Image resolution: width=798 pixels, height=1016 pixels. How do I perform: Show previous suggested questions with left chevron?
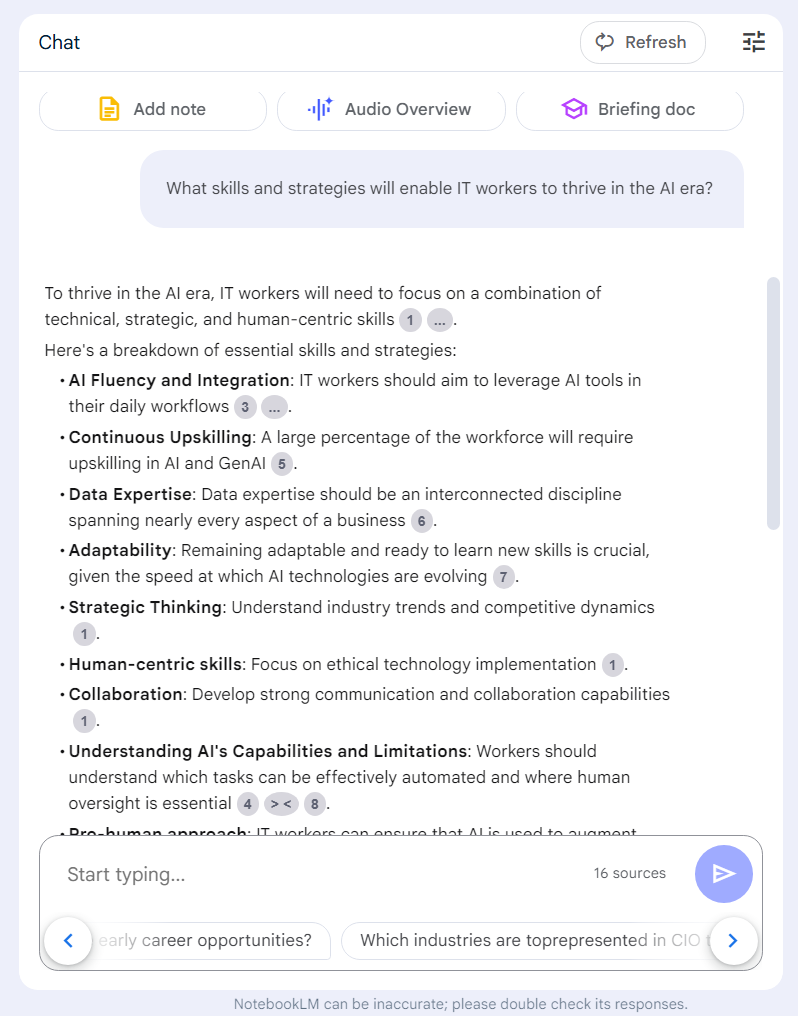[68, 940]
